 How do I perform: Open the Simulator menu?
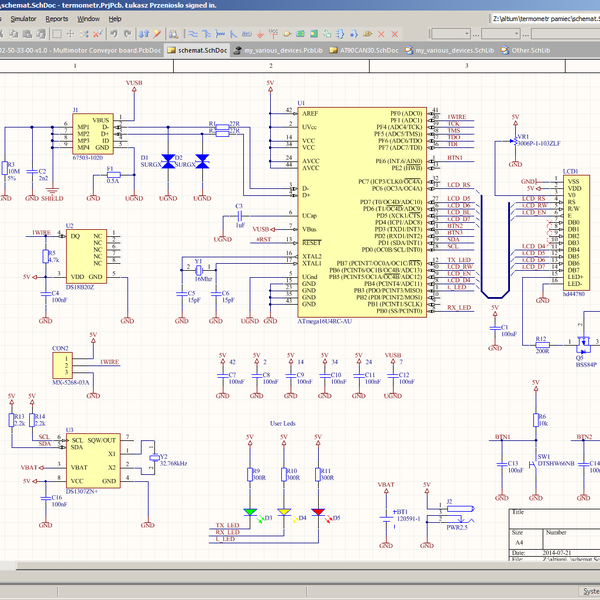tap(23, 18)
